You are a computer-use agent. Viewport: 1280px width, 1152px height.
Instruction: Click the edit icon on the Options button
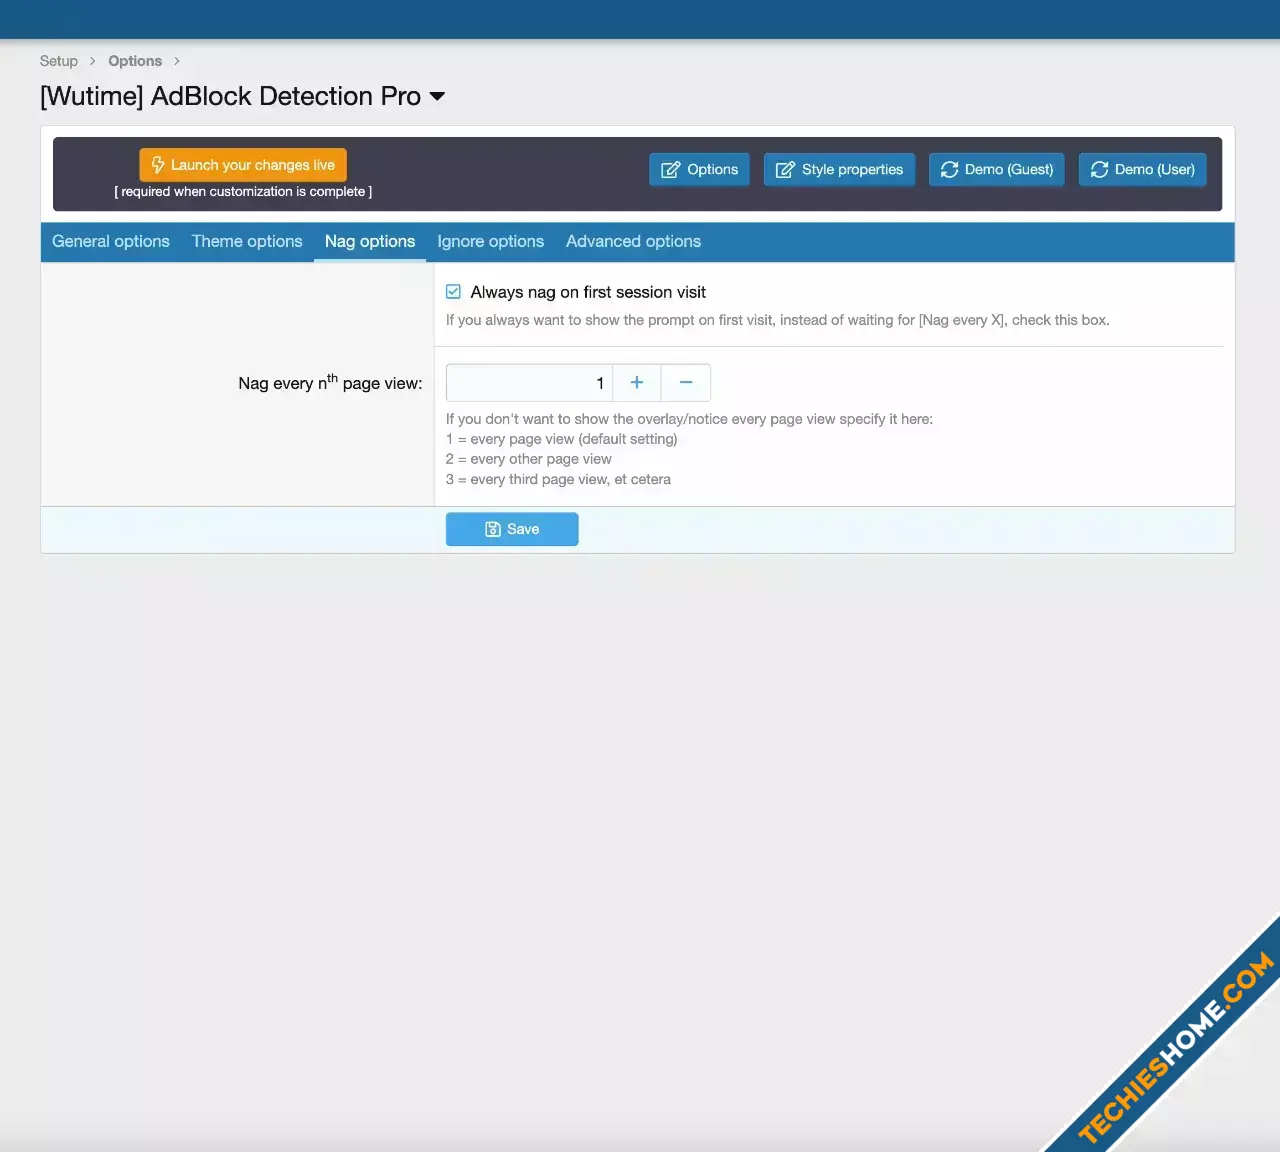point(671,169)
